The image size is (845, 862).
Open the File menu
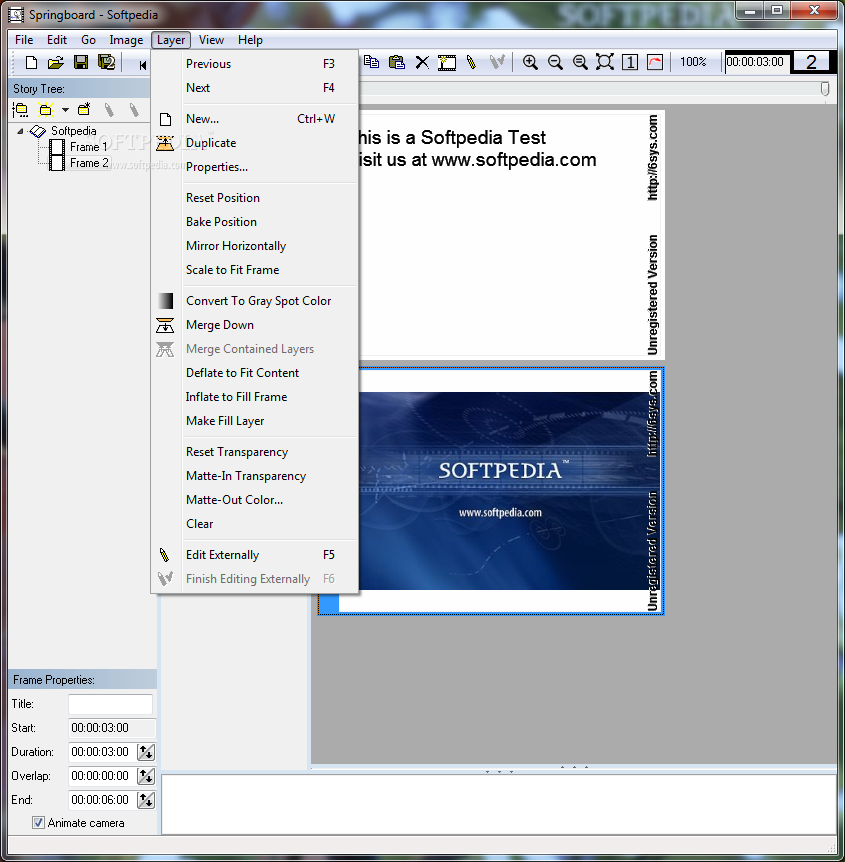pos(24,40)
